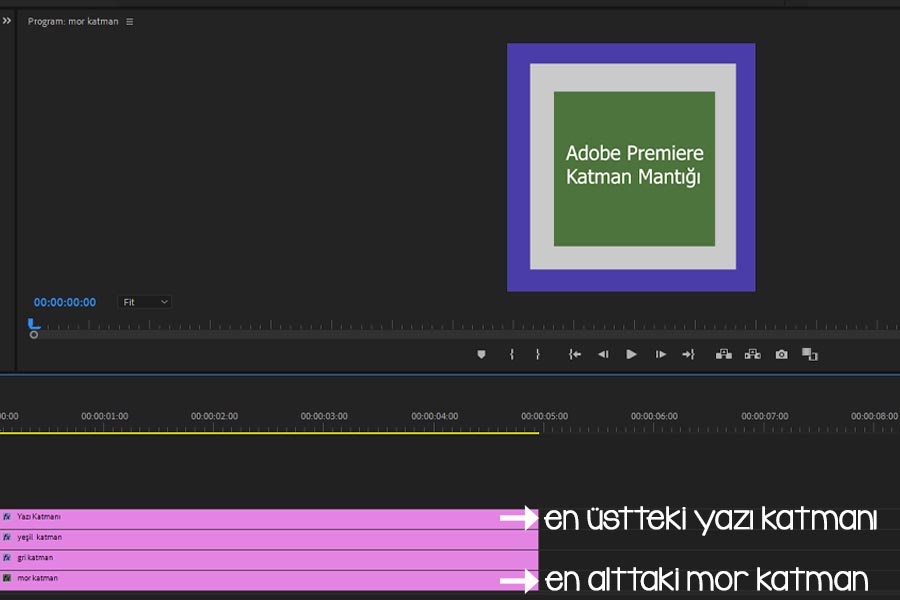
Task: Click the blue playhead timecode 00:00:00:00
Action: coord(65,302)
